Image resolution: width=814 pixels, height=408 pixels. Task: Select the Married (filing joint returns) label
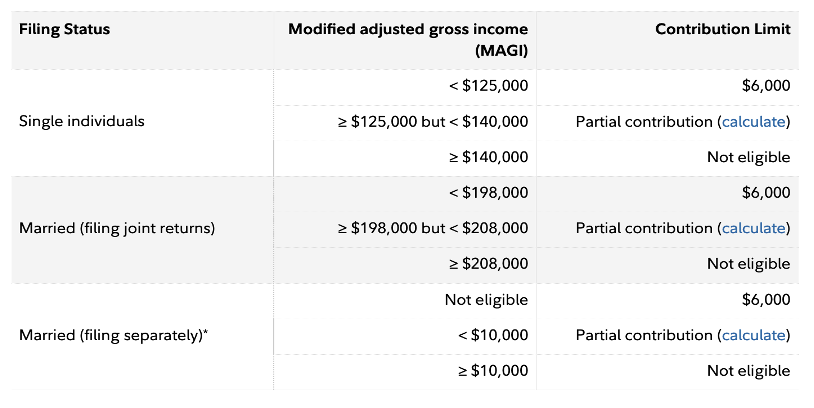click(x=117, y=228)
